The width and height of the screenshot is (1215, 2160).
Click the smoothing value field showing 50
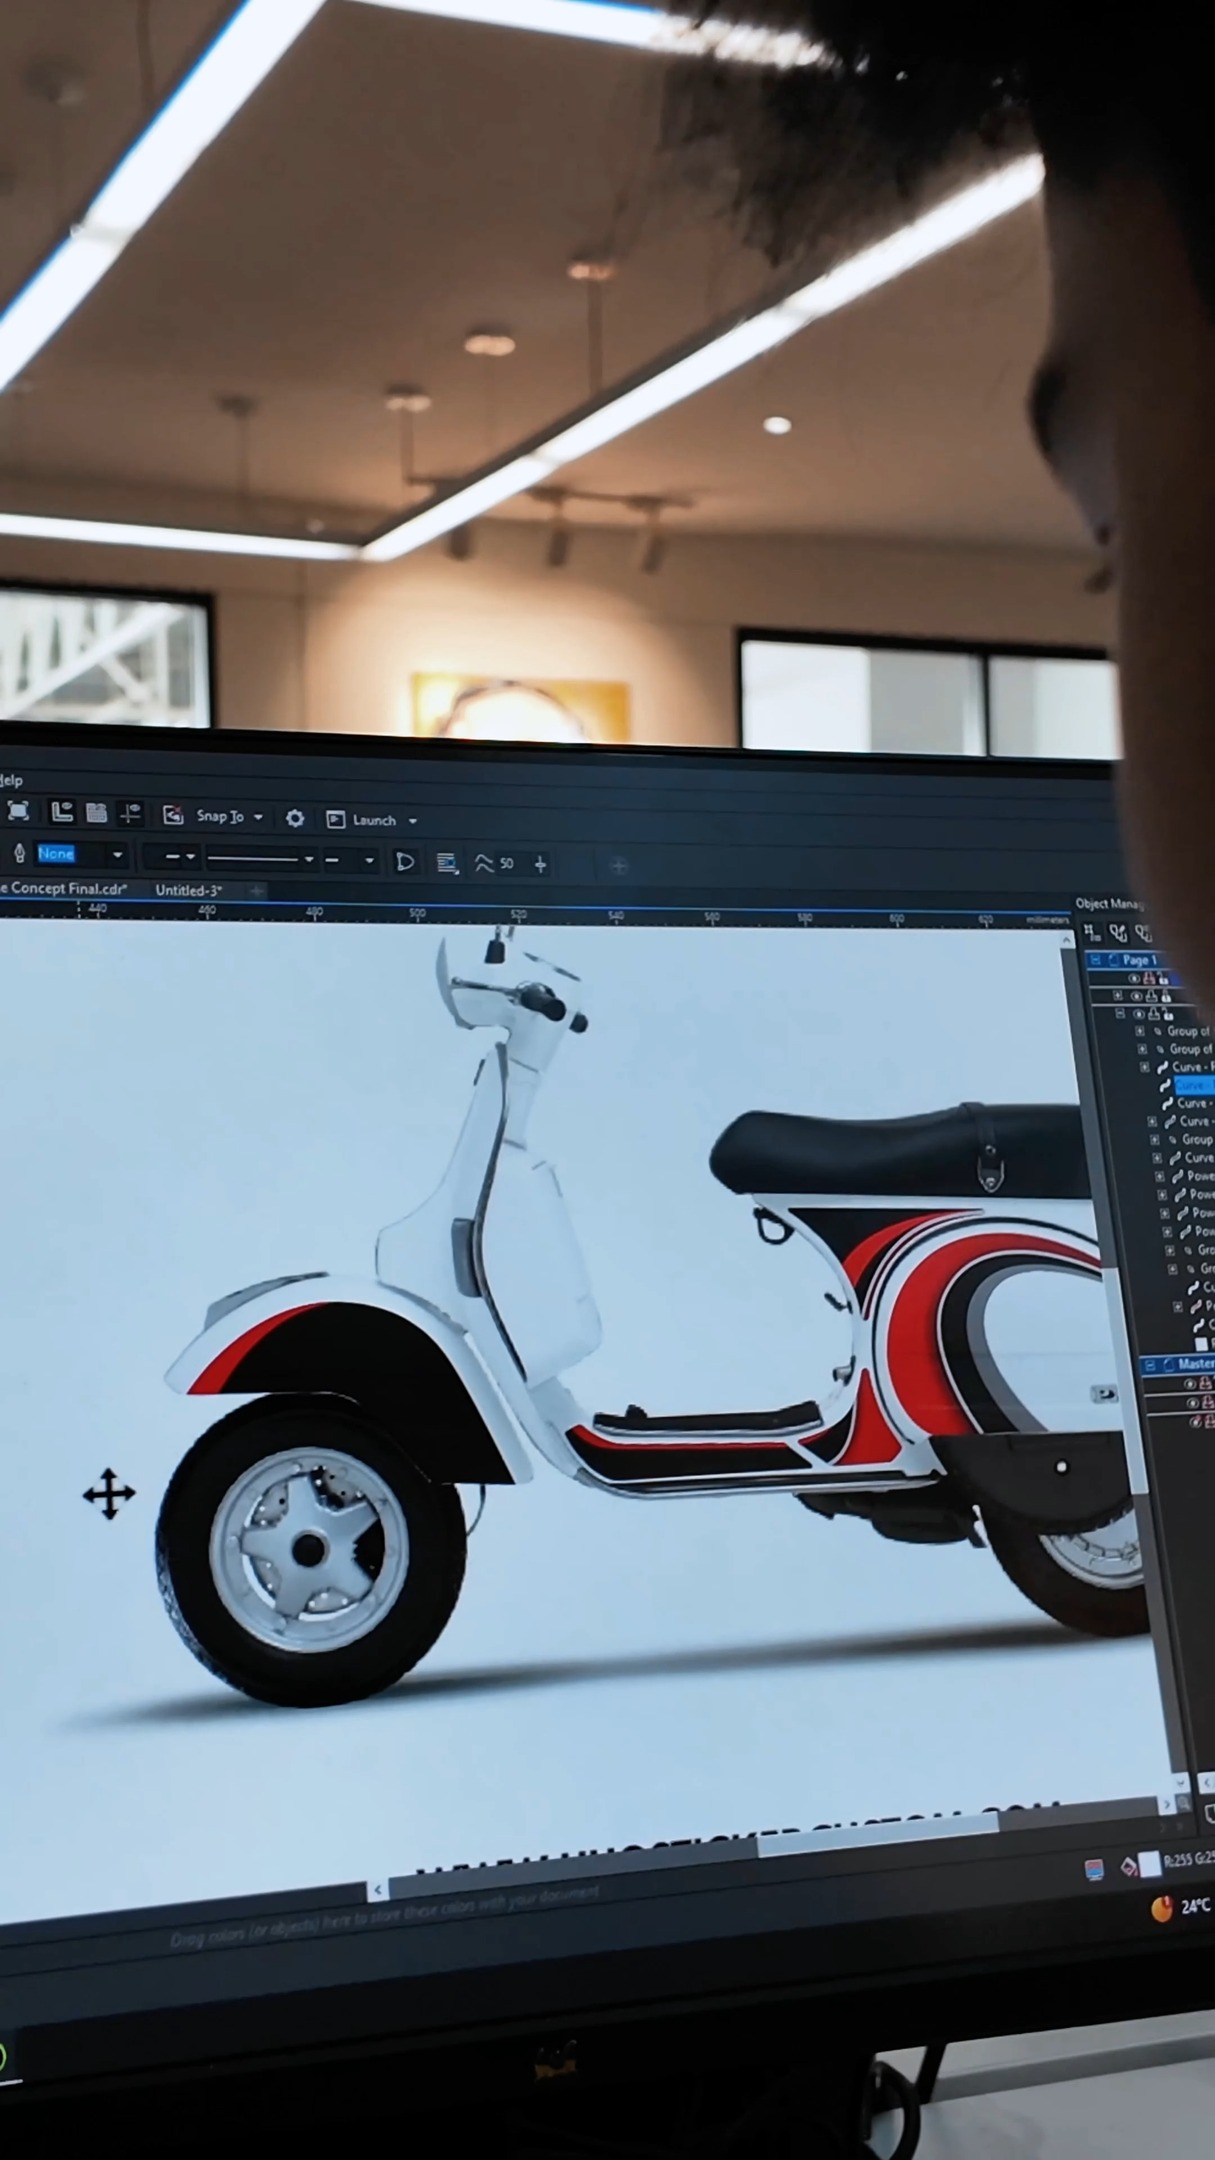507,864
